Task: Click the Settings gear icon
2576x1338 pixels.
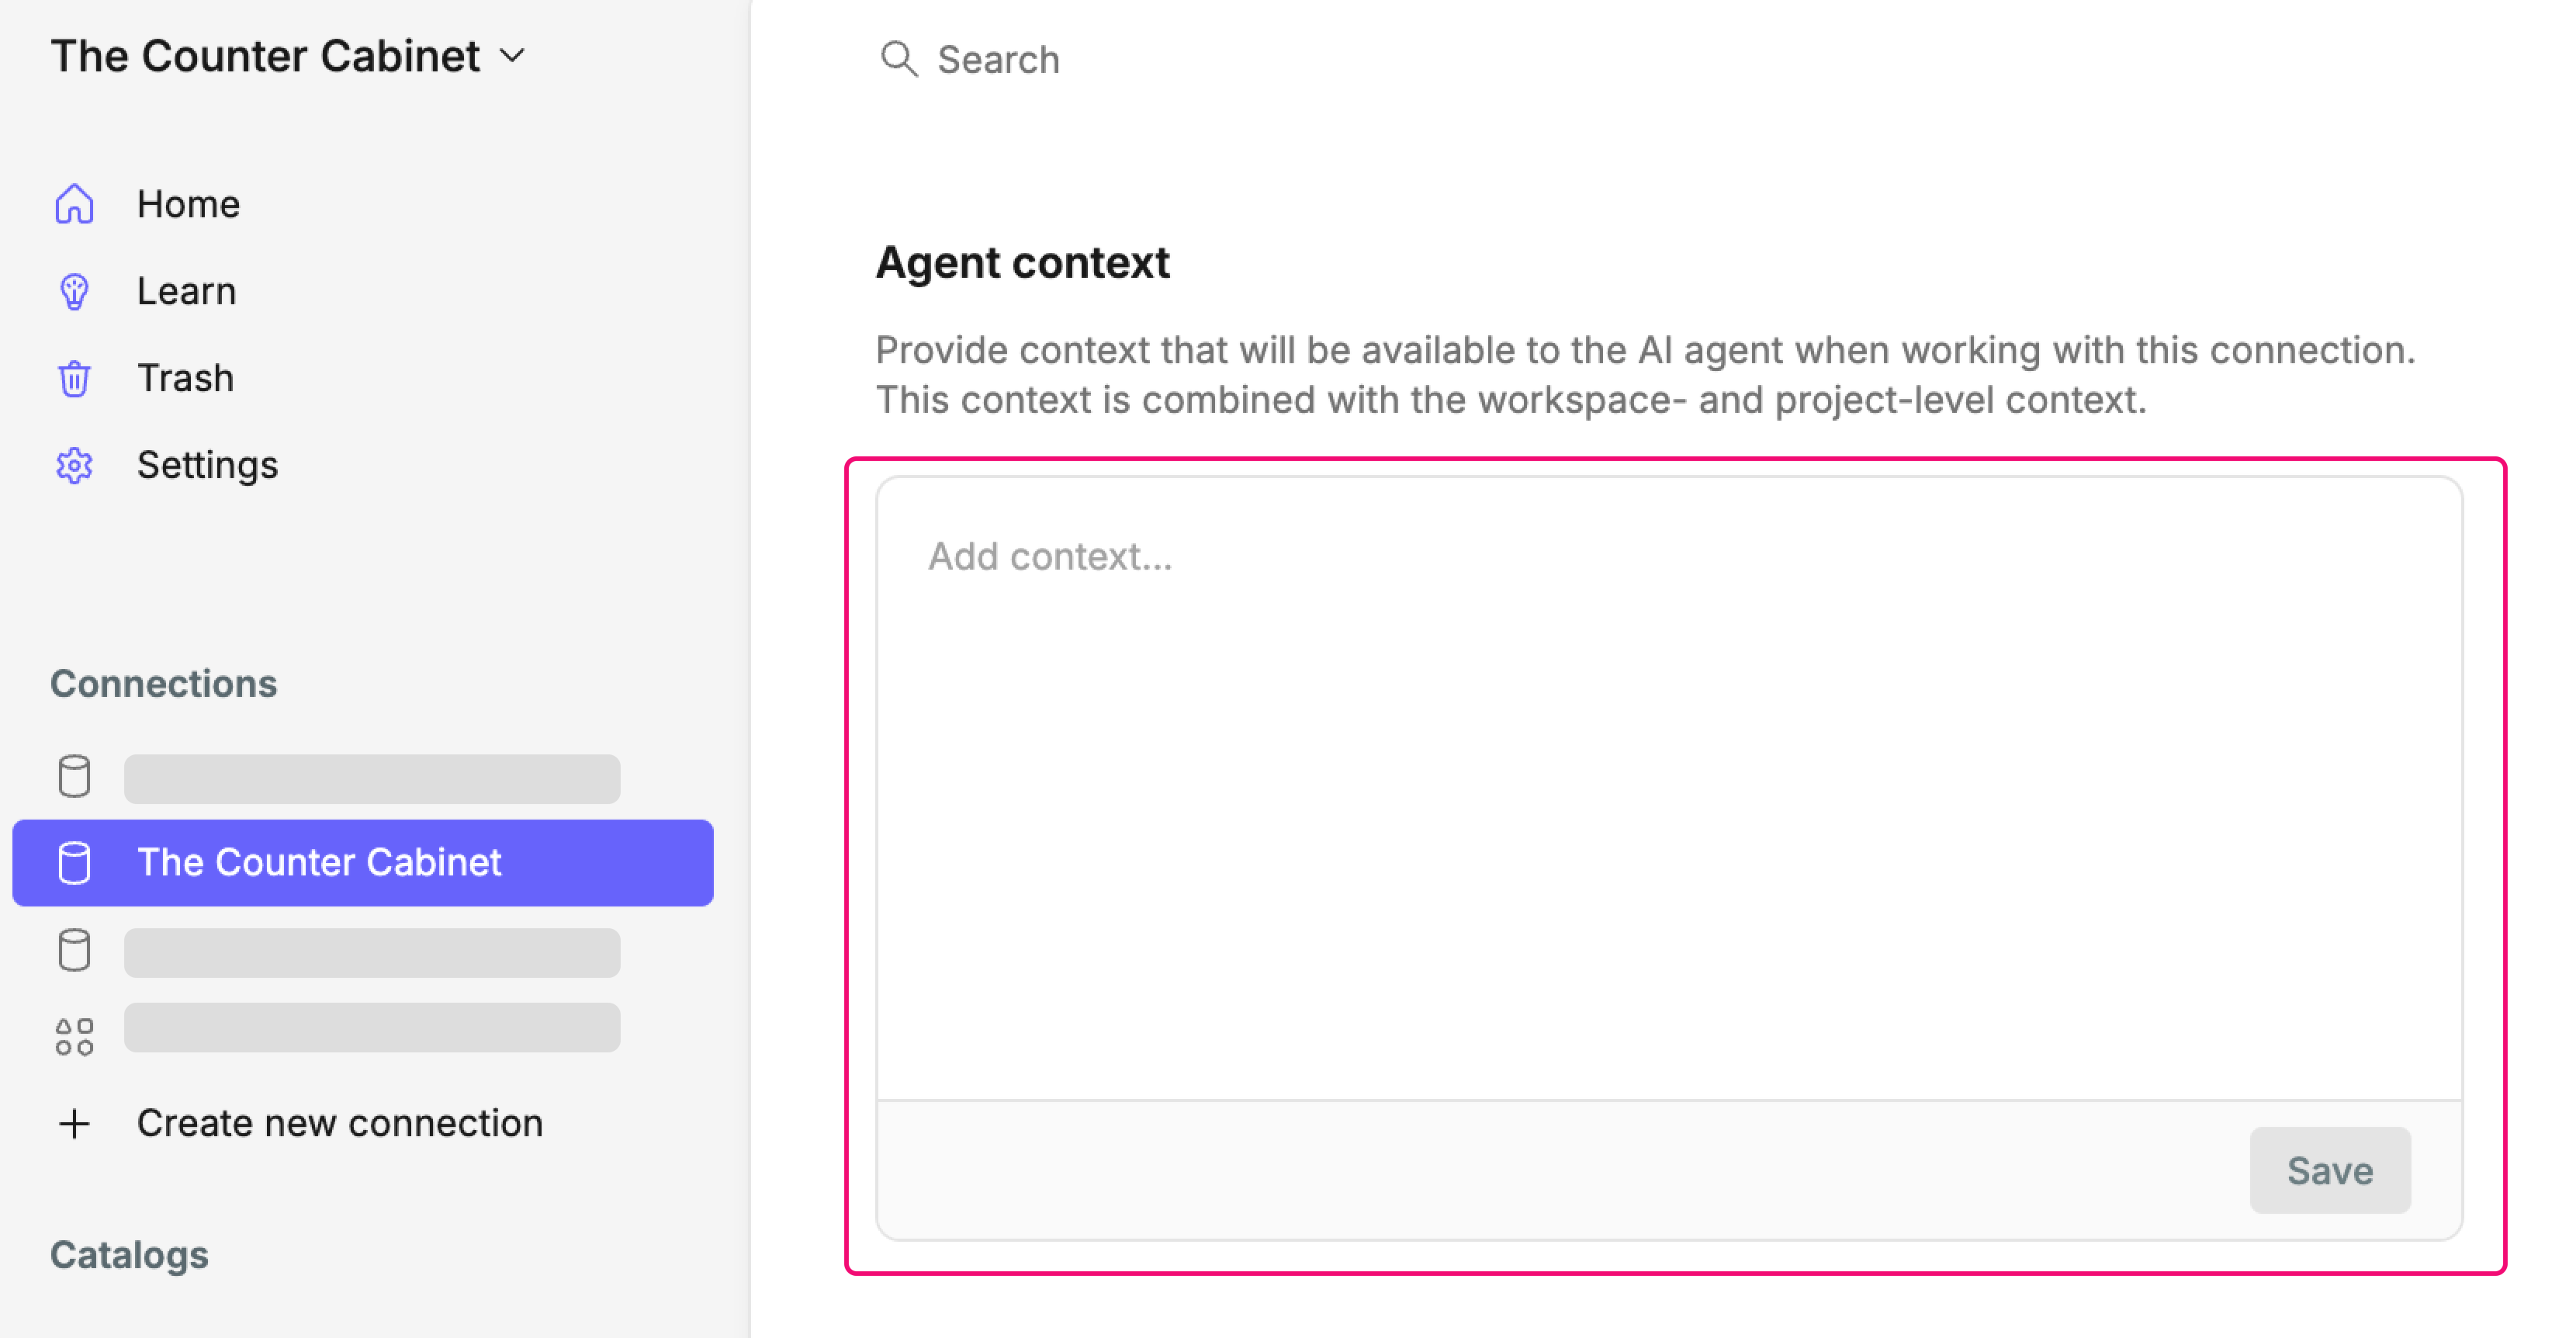Action: (x=74, y=465)
